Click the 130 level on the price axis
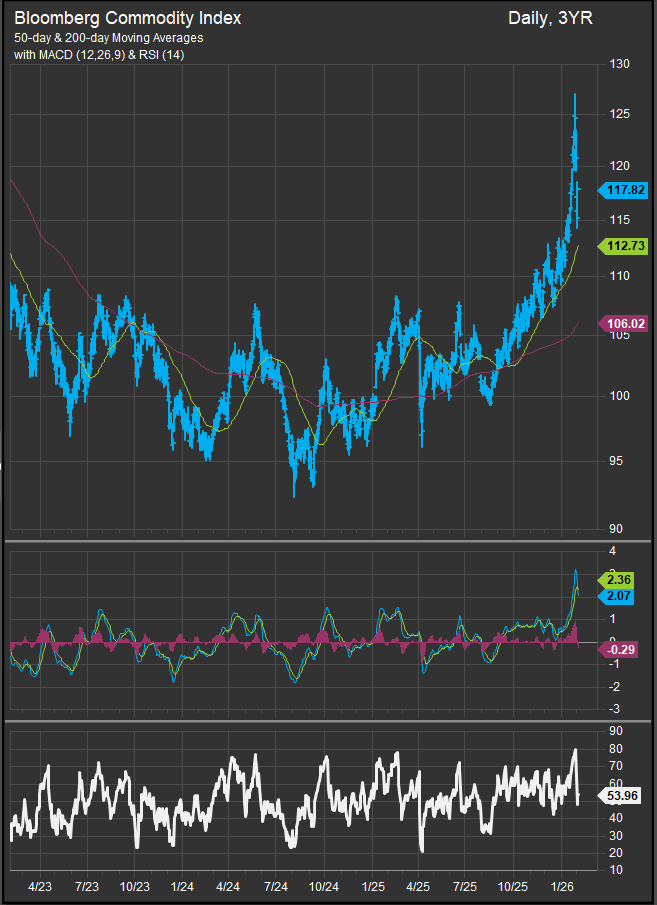 (x=619, y=65)
